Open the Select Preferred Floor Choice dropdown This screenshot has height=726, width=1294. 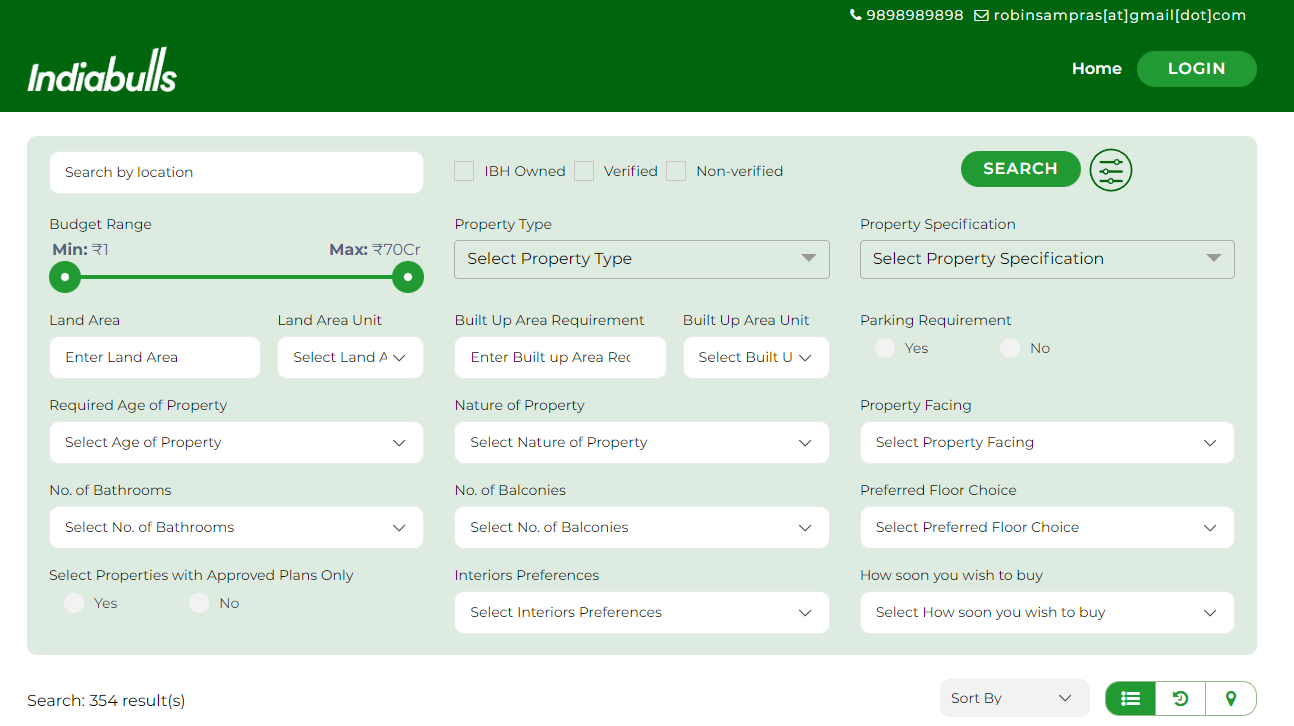click(1047, 527)
